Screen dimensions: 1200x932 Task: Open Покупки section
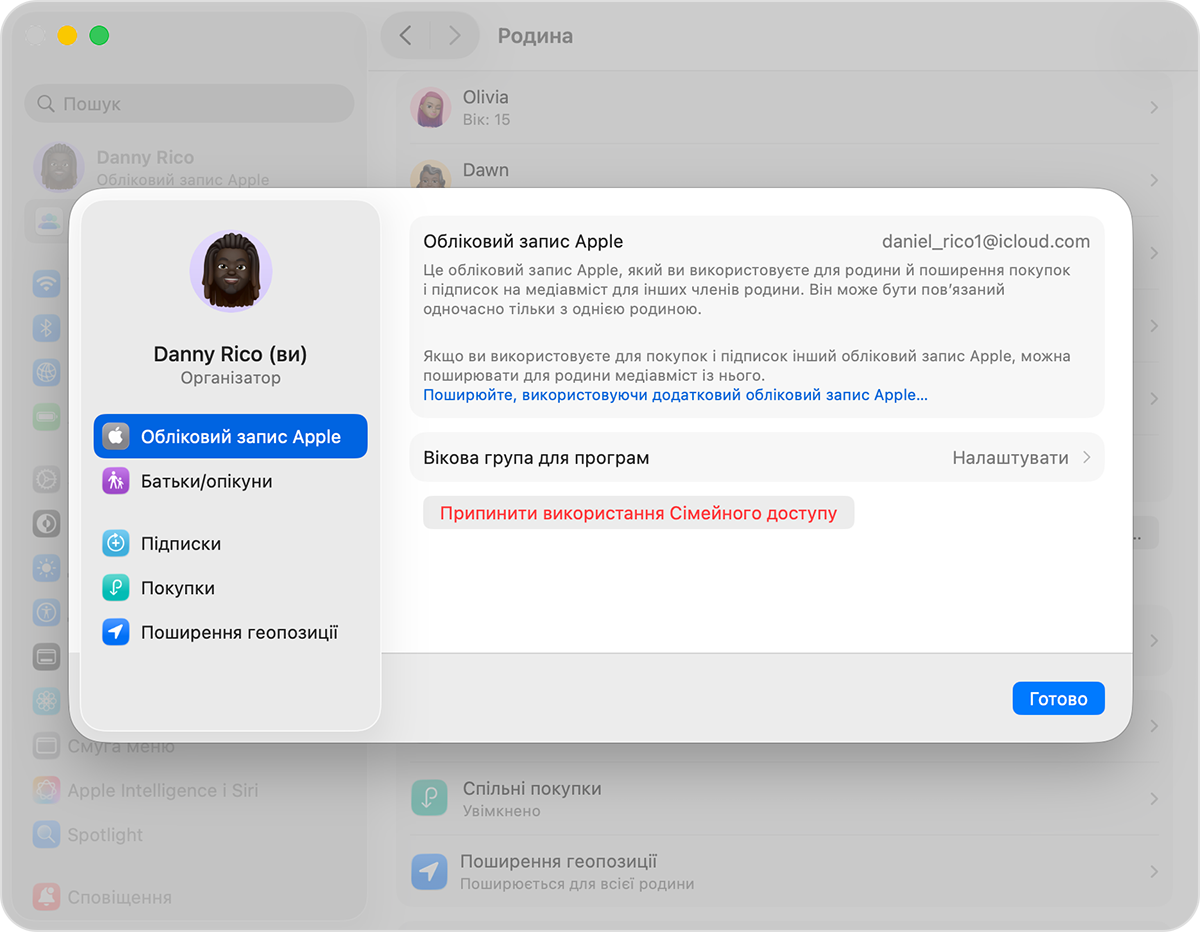coord(177,588)
